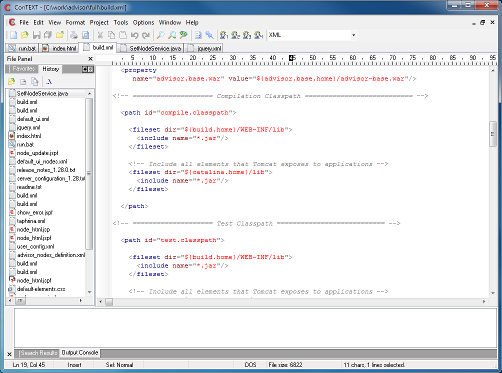Click the documents icon in File Panel toolbar
Screen dimensions: 502x373
34,81
